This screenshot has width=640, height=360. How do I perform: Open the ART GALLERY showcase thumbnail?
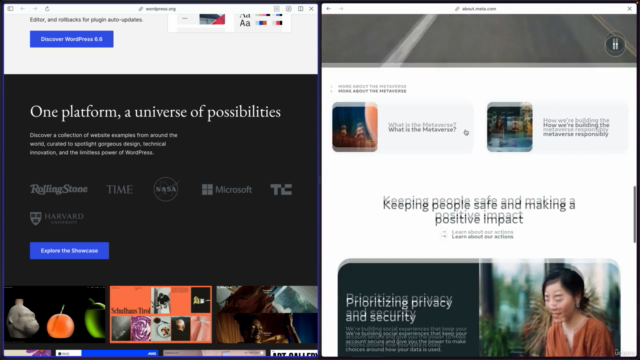pos(294,353)
